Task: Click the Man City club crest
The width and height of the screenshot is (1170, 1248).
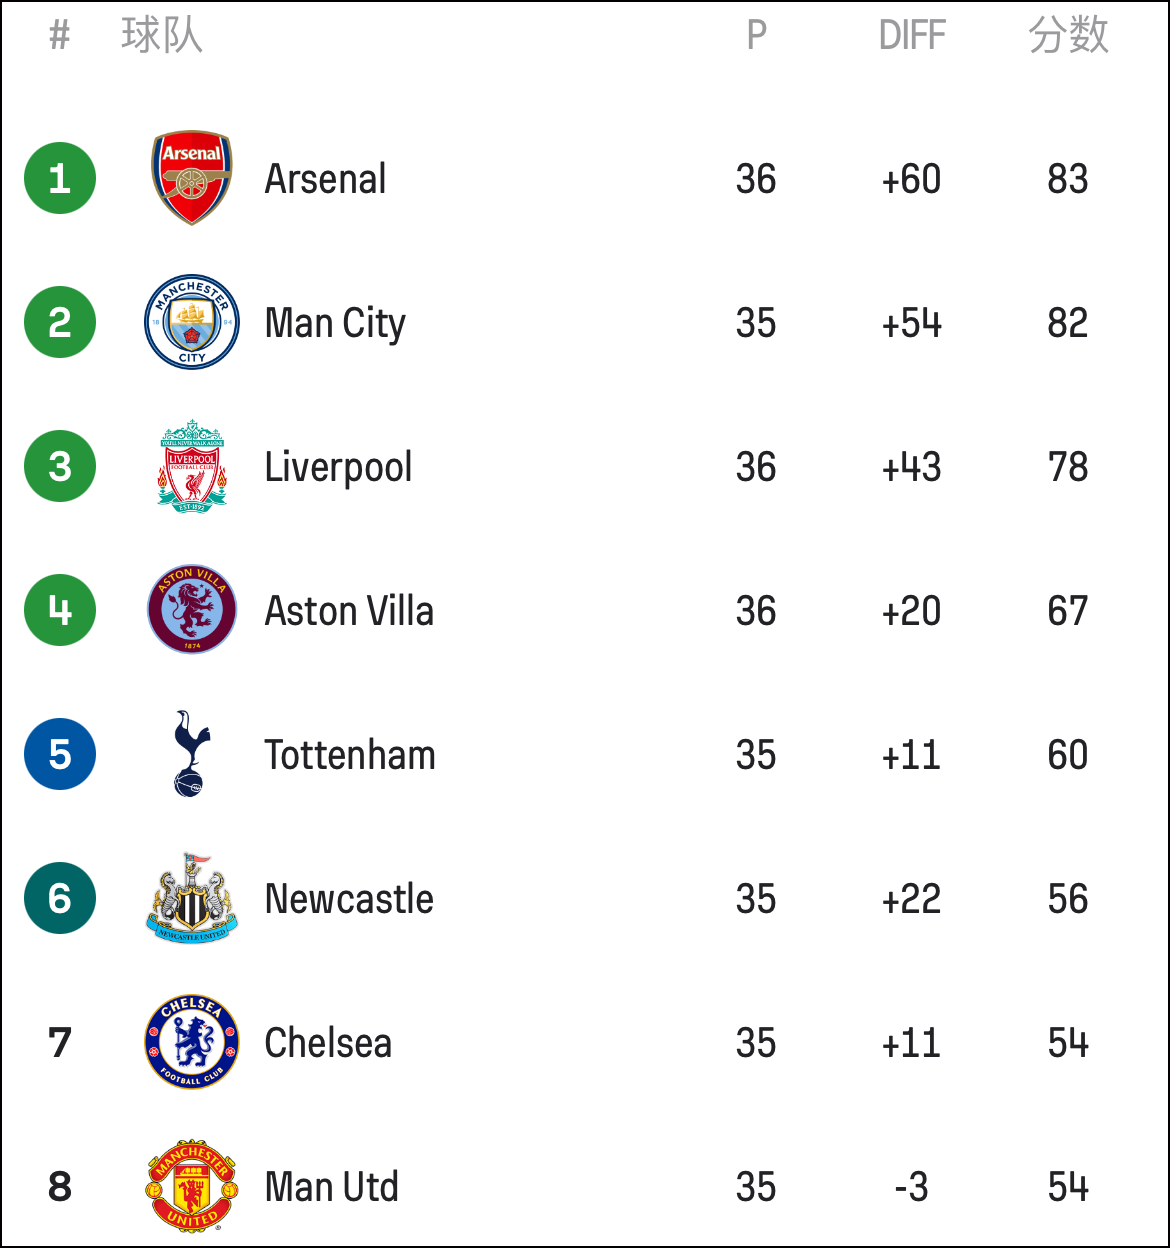Action: [x=192, y=322]
